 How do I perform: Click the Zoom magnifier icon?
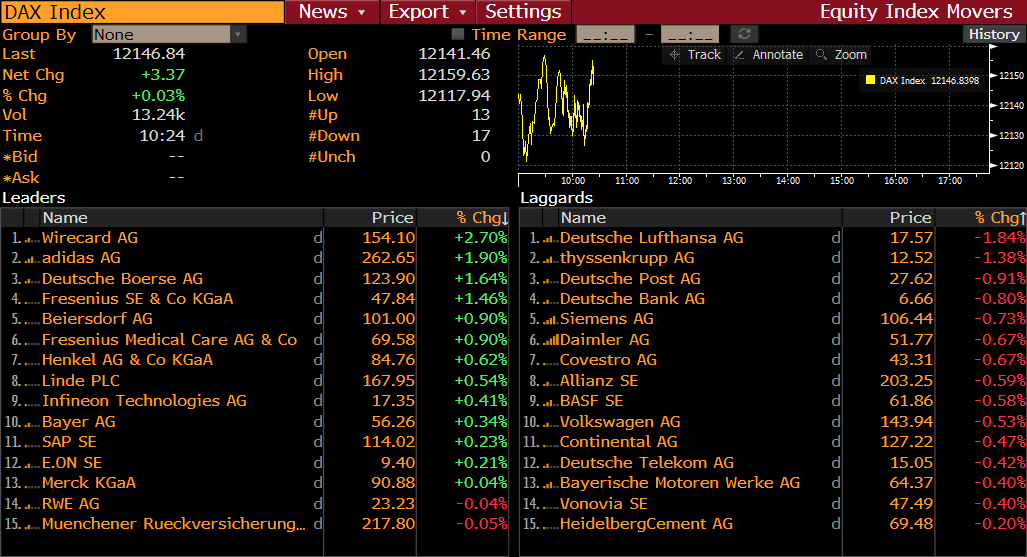[x=821, y=55]
